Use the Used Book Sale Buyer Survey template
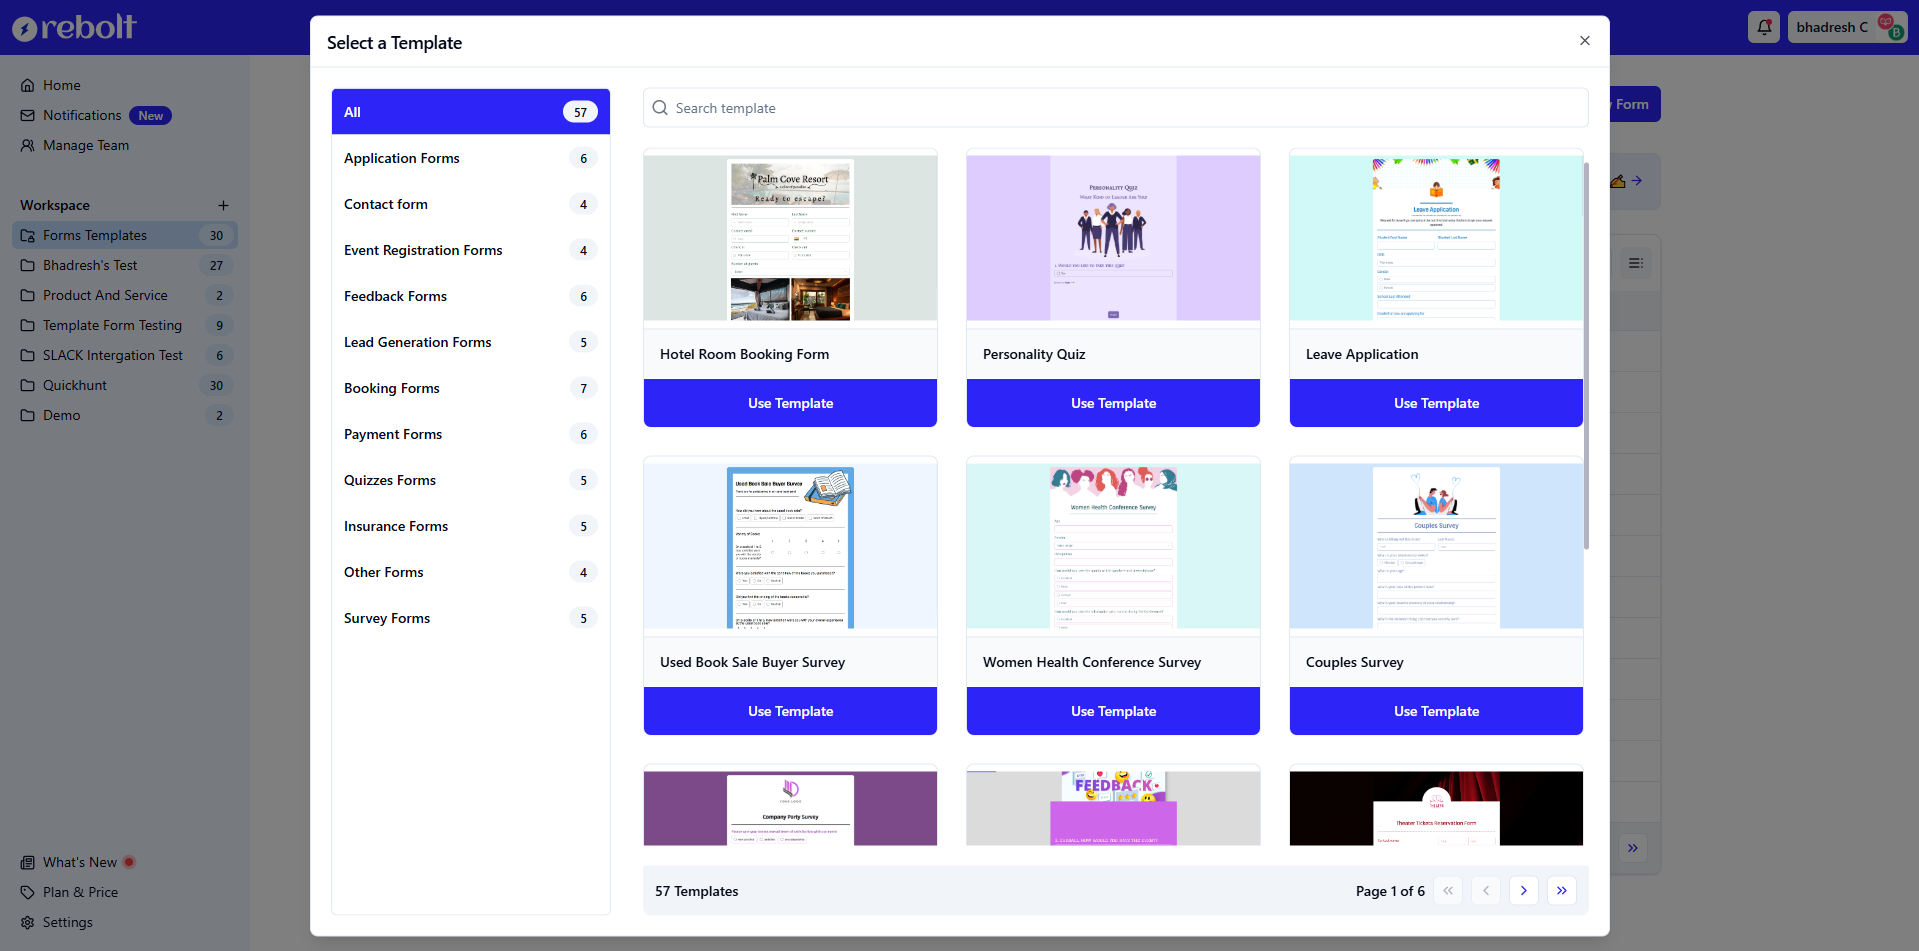Viewport: 1919px width, 951px height. [x=790, y=711]
